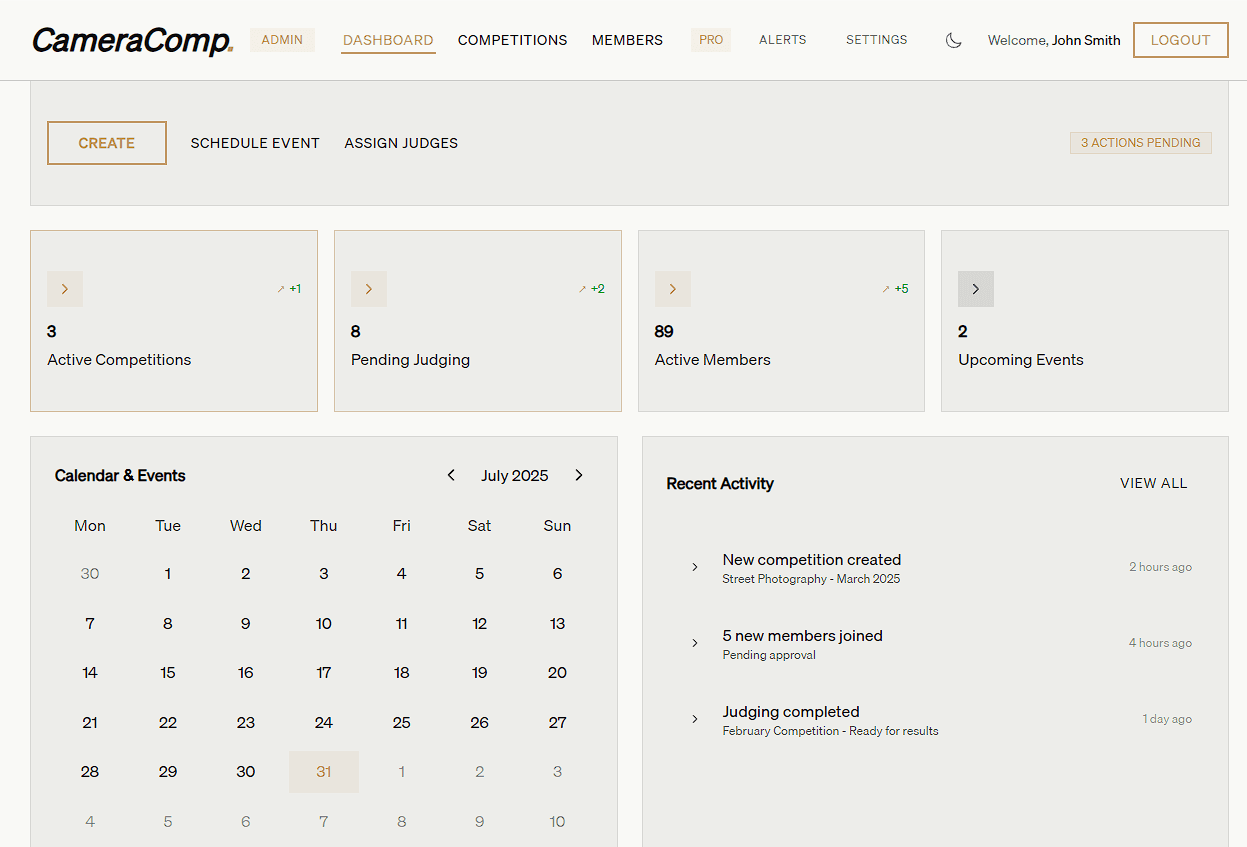1247x847 pixels.
Task: Open the 'New competition created' activity chevron
Action: [x=695, y=566]
